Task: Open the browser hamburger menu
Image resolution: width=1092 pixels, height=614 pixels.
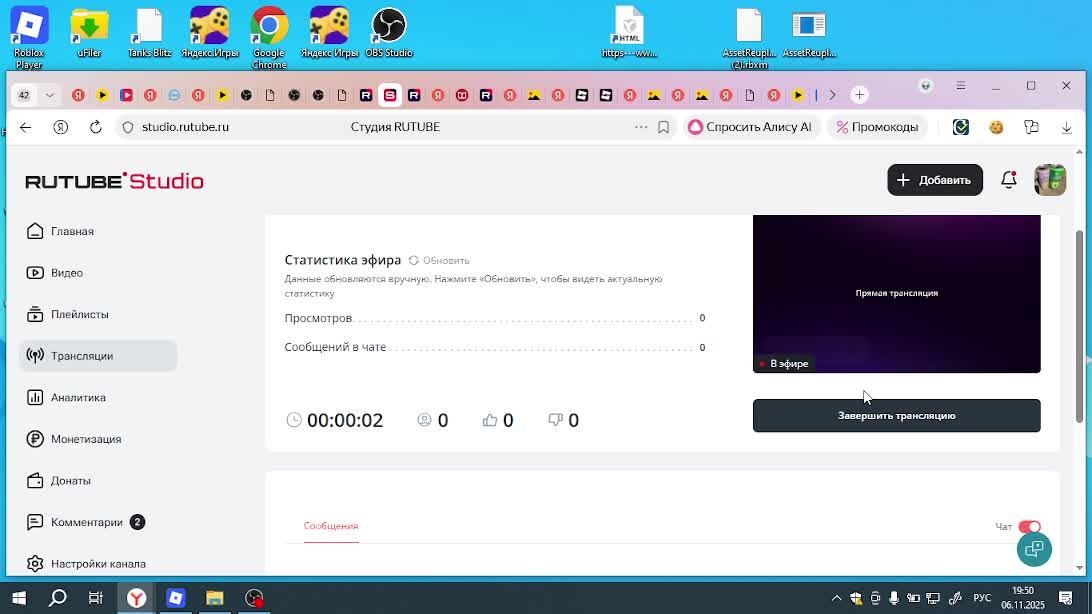Action: coord(961,86)
